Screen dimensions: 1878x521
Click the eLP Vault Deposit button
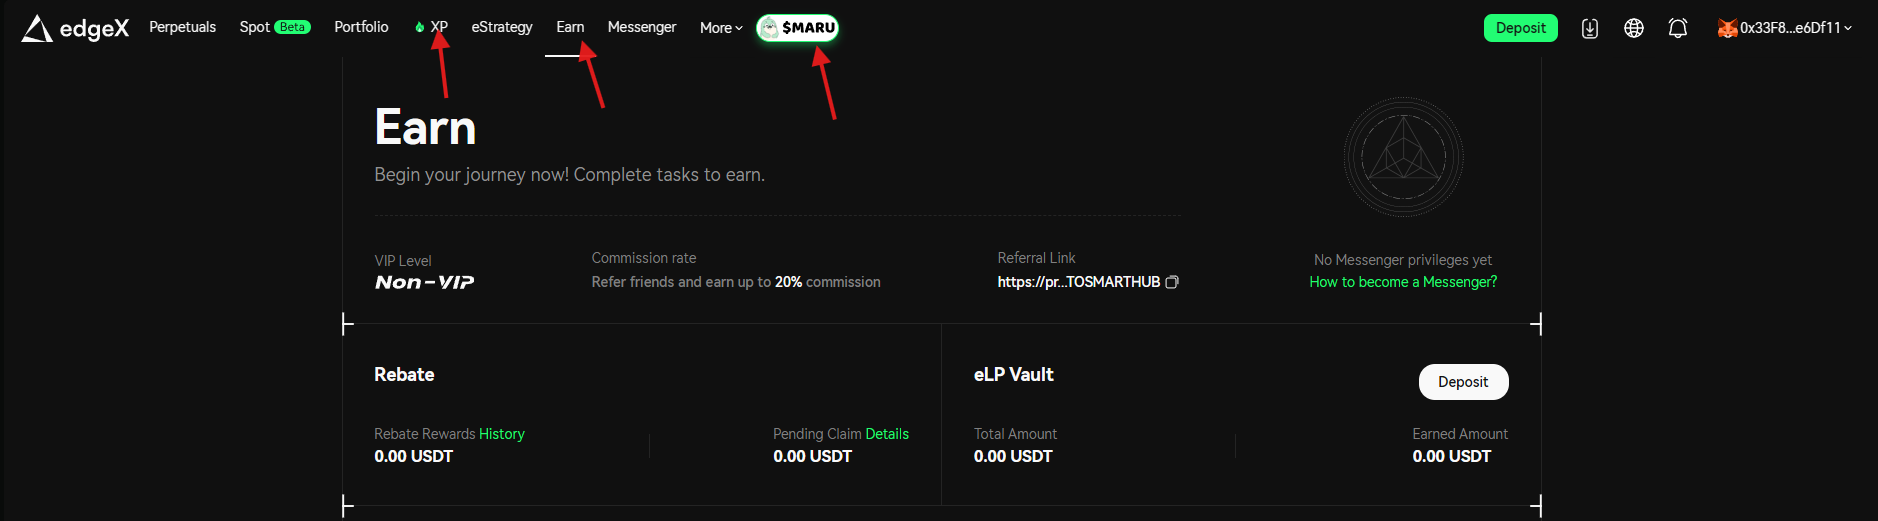(x=1462, y=382)
